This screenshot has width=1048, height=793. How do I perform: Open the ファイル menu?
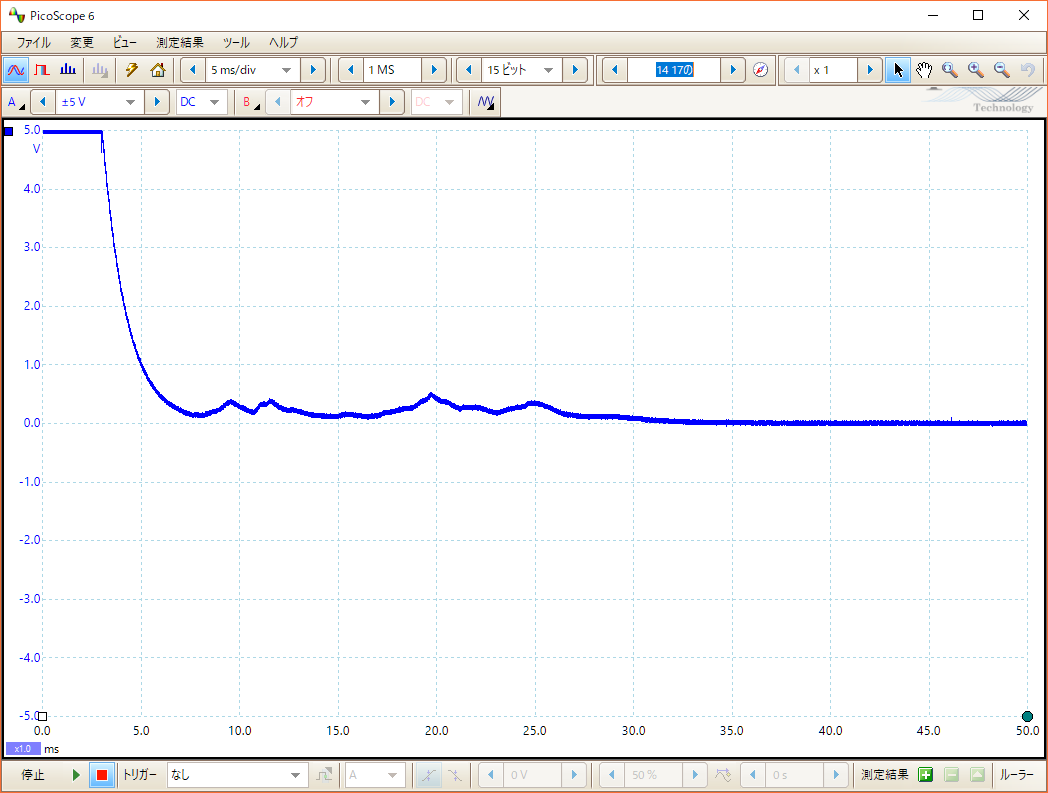click(x=33, y=43)
